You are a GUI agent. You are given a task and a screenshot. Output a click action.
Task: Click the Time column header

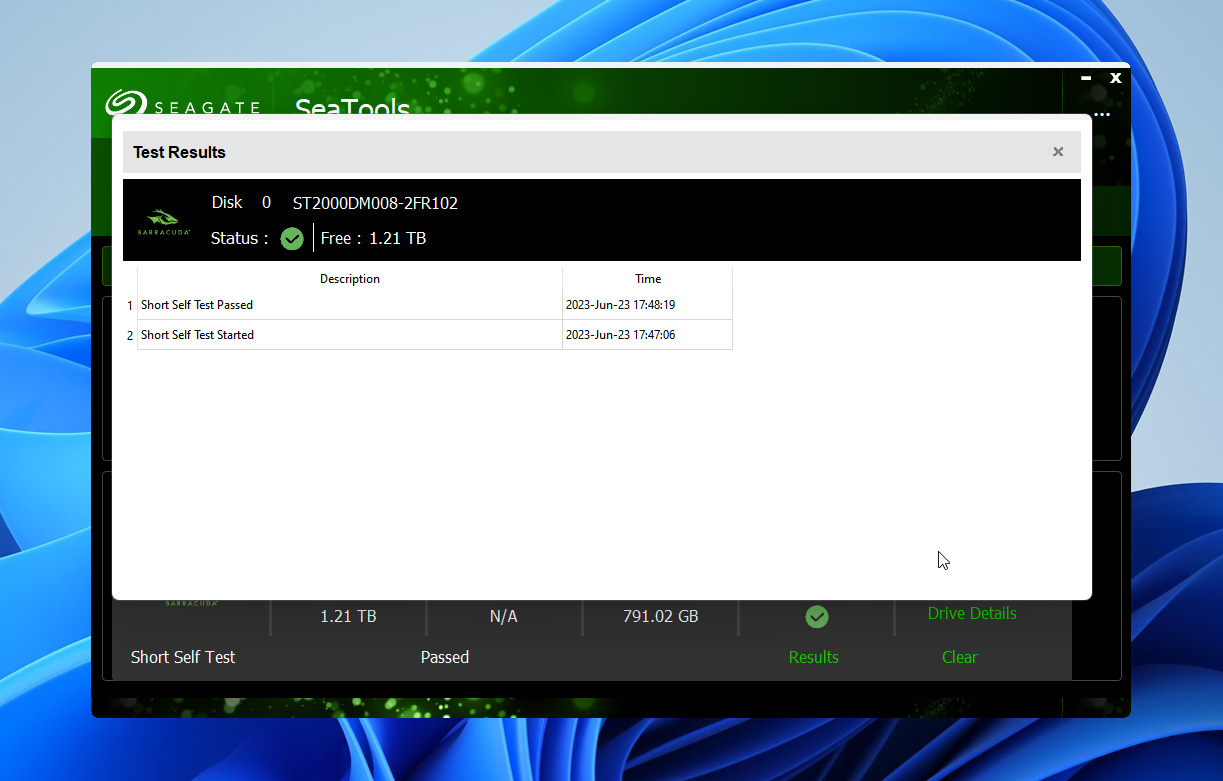(648, 279)
